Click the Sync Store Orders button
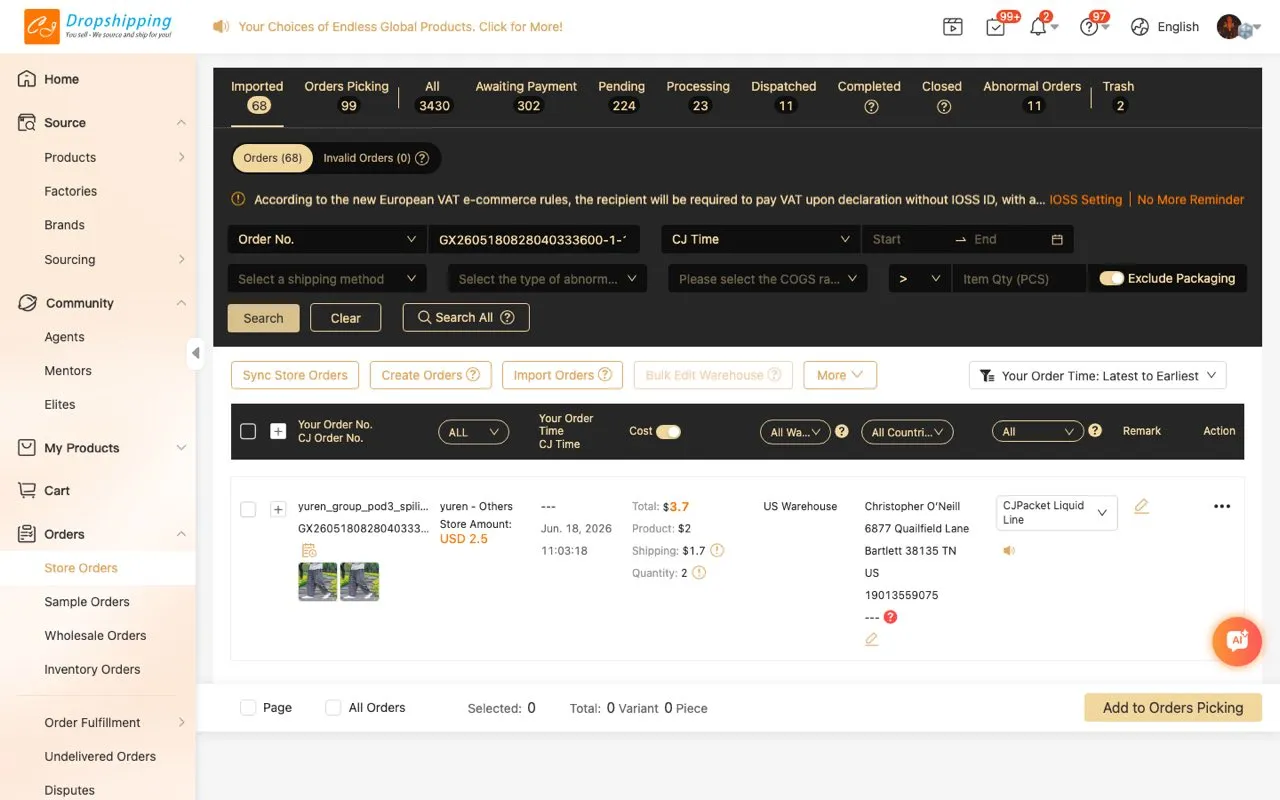Image resolution: width=1280 pixels, height=800 pixels. click(295, 375)
